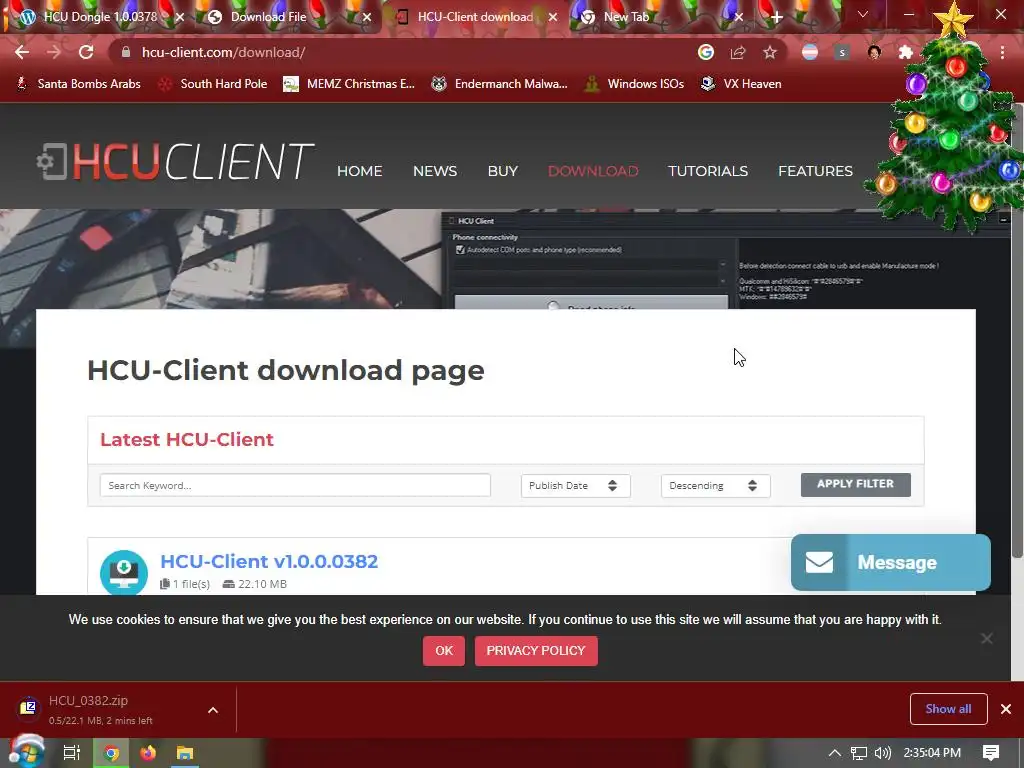Viewport: 1024px width, 768px height.
Task: Switch to the HCU Dongle 1.0.0378 tab
Action: click(100, 17)
